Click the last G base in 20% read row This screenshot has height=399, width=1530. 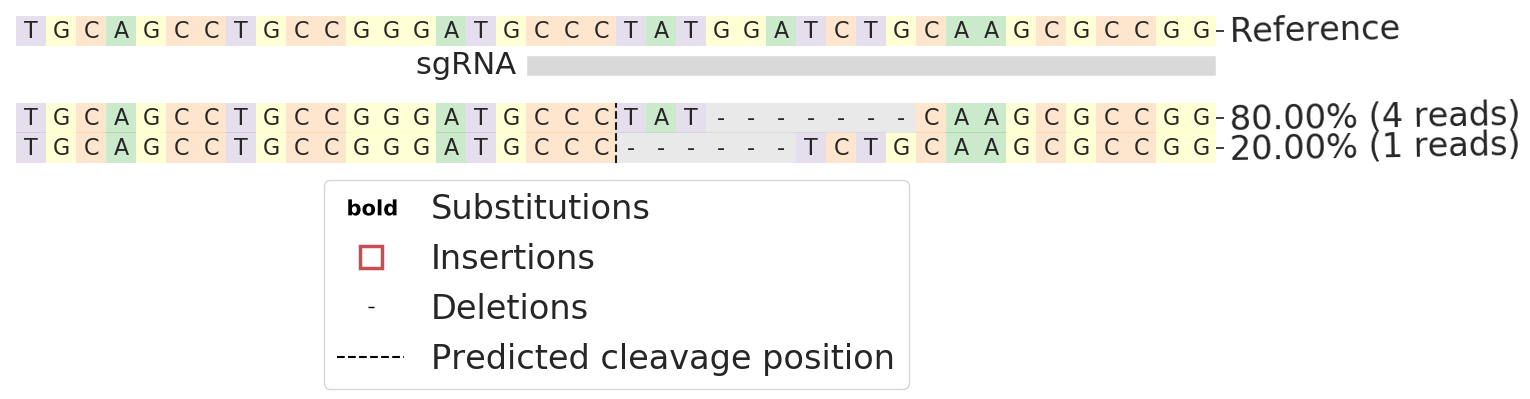click(x=1201, y=149)
